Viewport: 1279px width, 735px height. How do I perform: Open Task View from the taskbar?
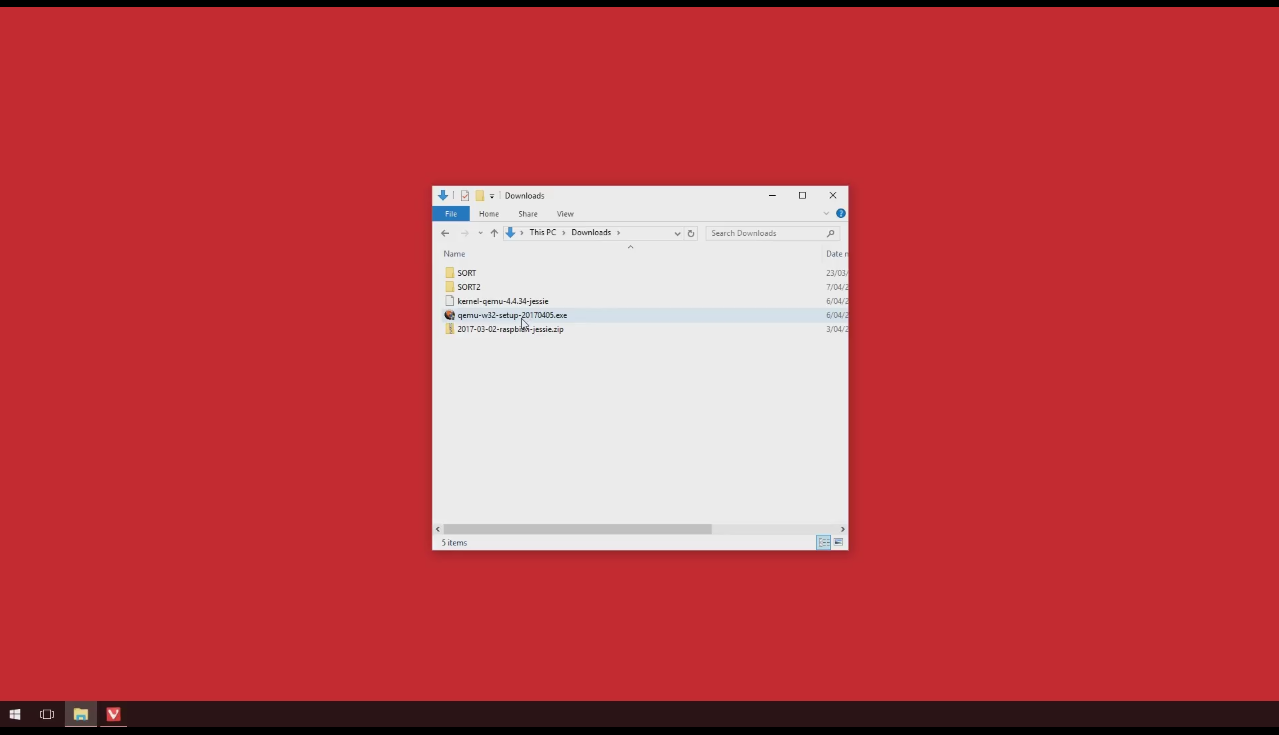(x=47, y=714)
